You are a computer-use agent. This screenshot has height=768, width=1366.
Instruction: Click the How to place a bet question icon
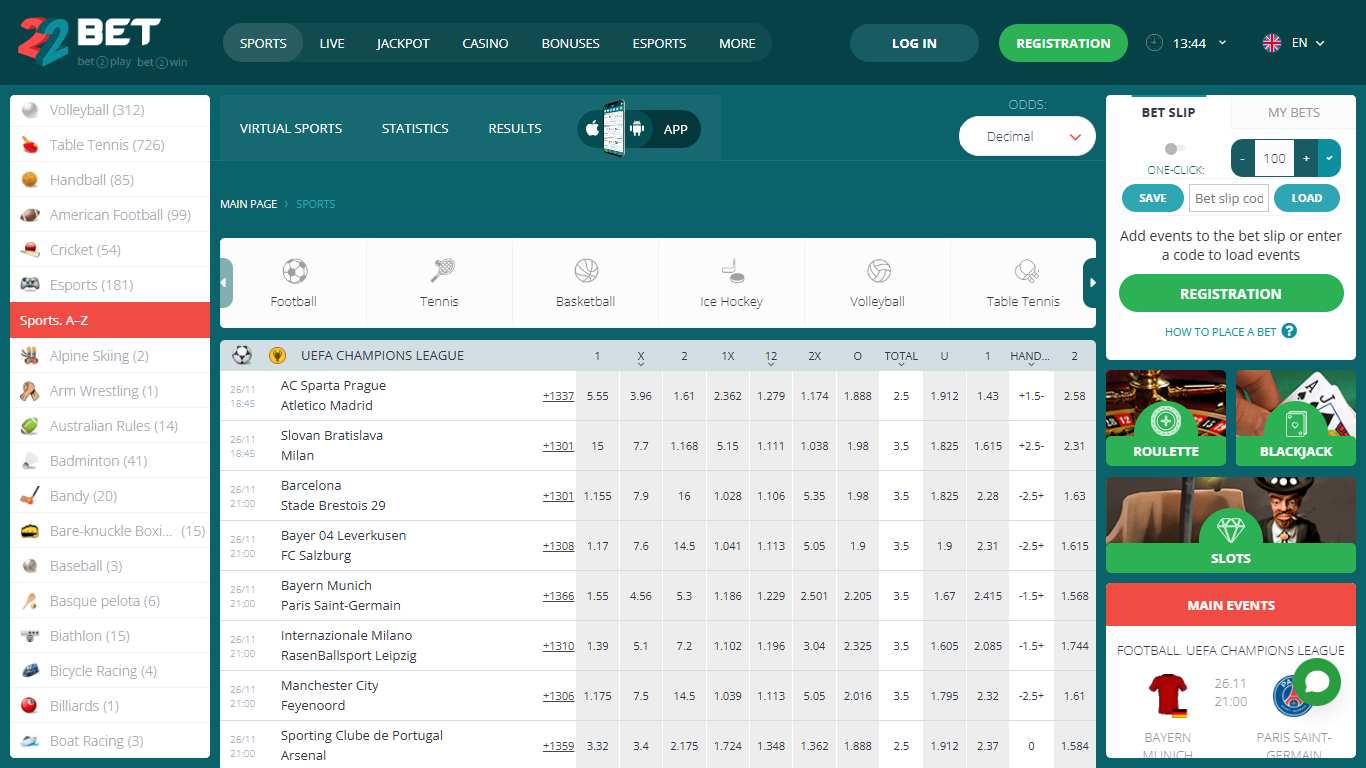(1289, 331)
